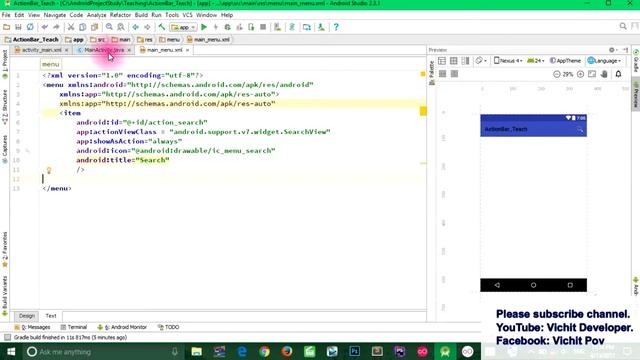Click the Replace magnifier icon
Image resolution: width=640 pixels, height=360 pixels.
[x=121, y=27]
